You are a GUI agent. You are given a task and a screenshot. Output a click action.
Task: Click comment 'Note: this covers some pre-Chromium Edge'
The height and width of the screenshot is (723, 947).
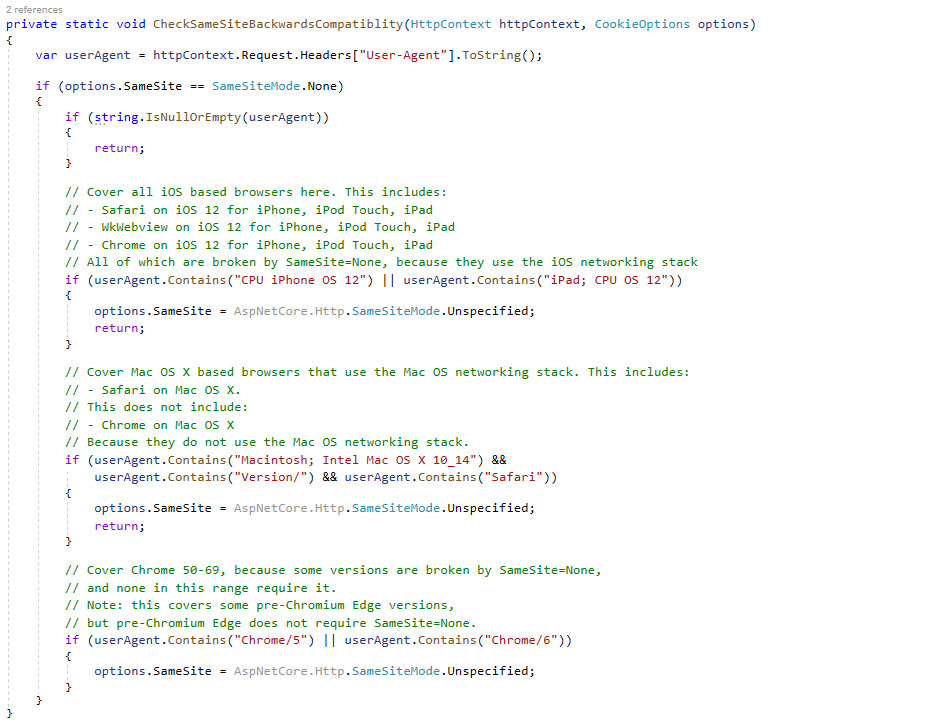(260, 605)
